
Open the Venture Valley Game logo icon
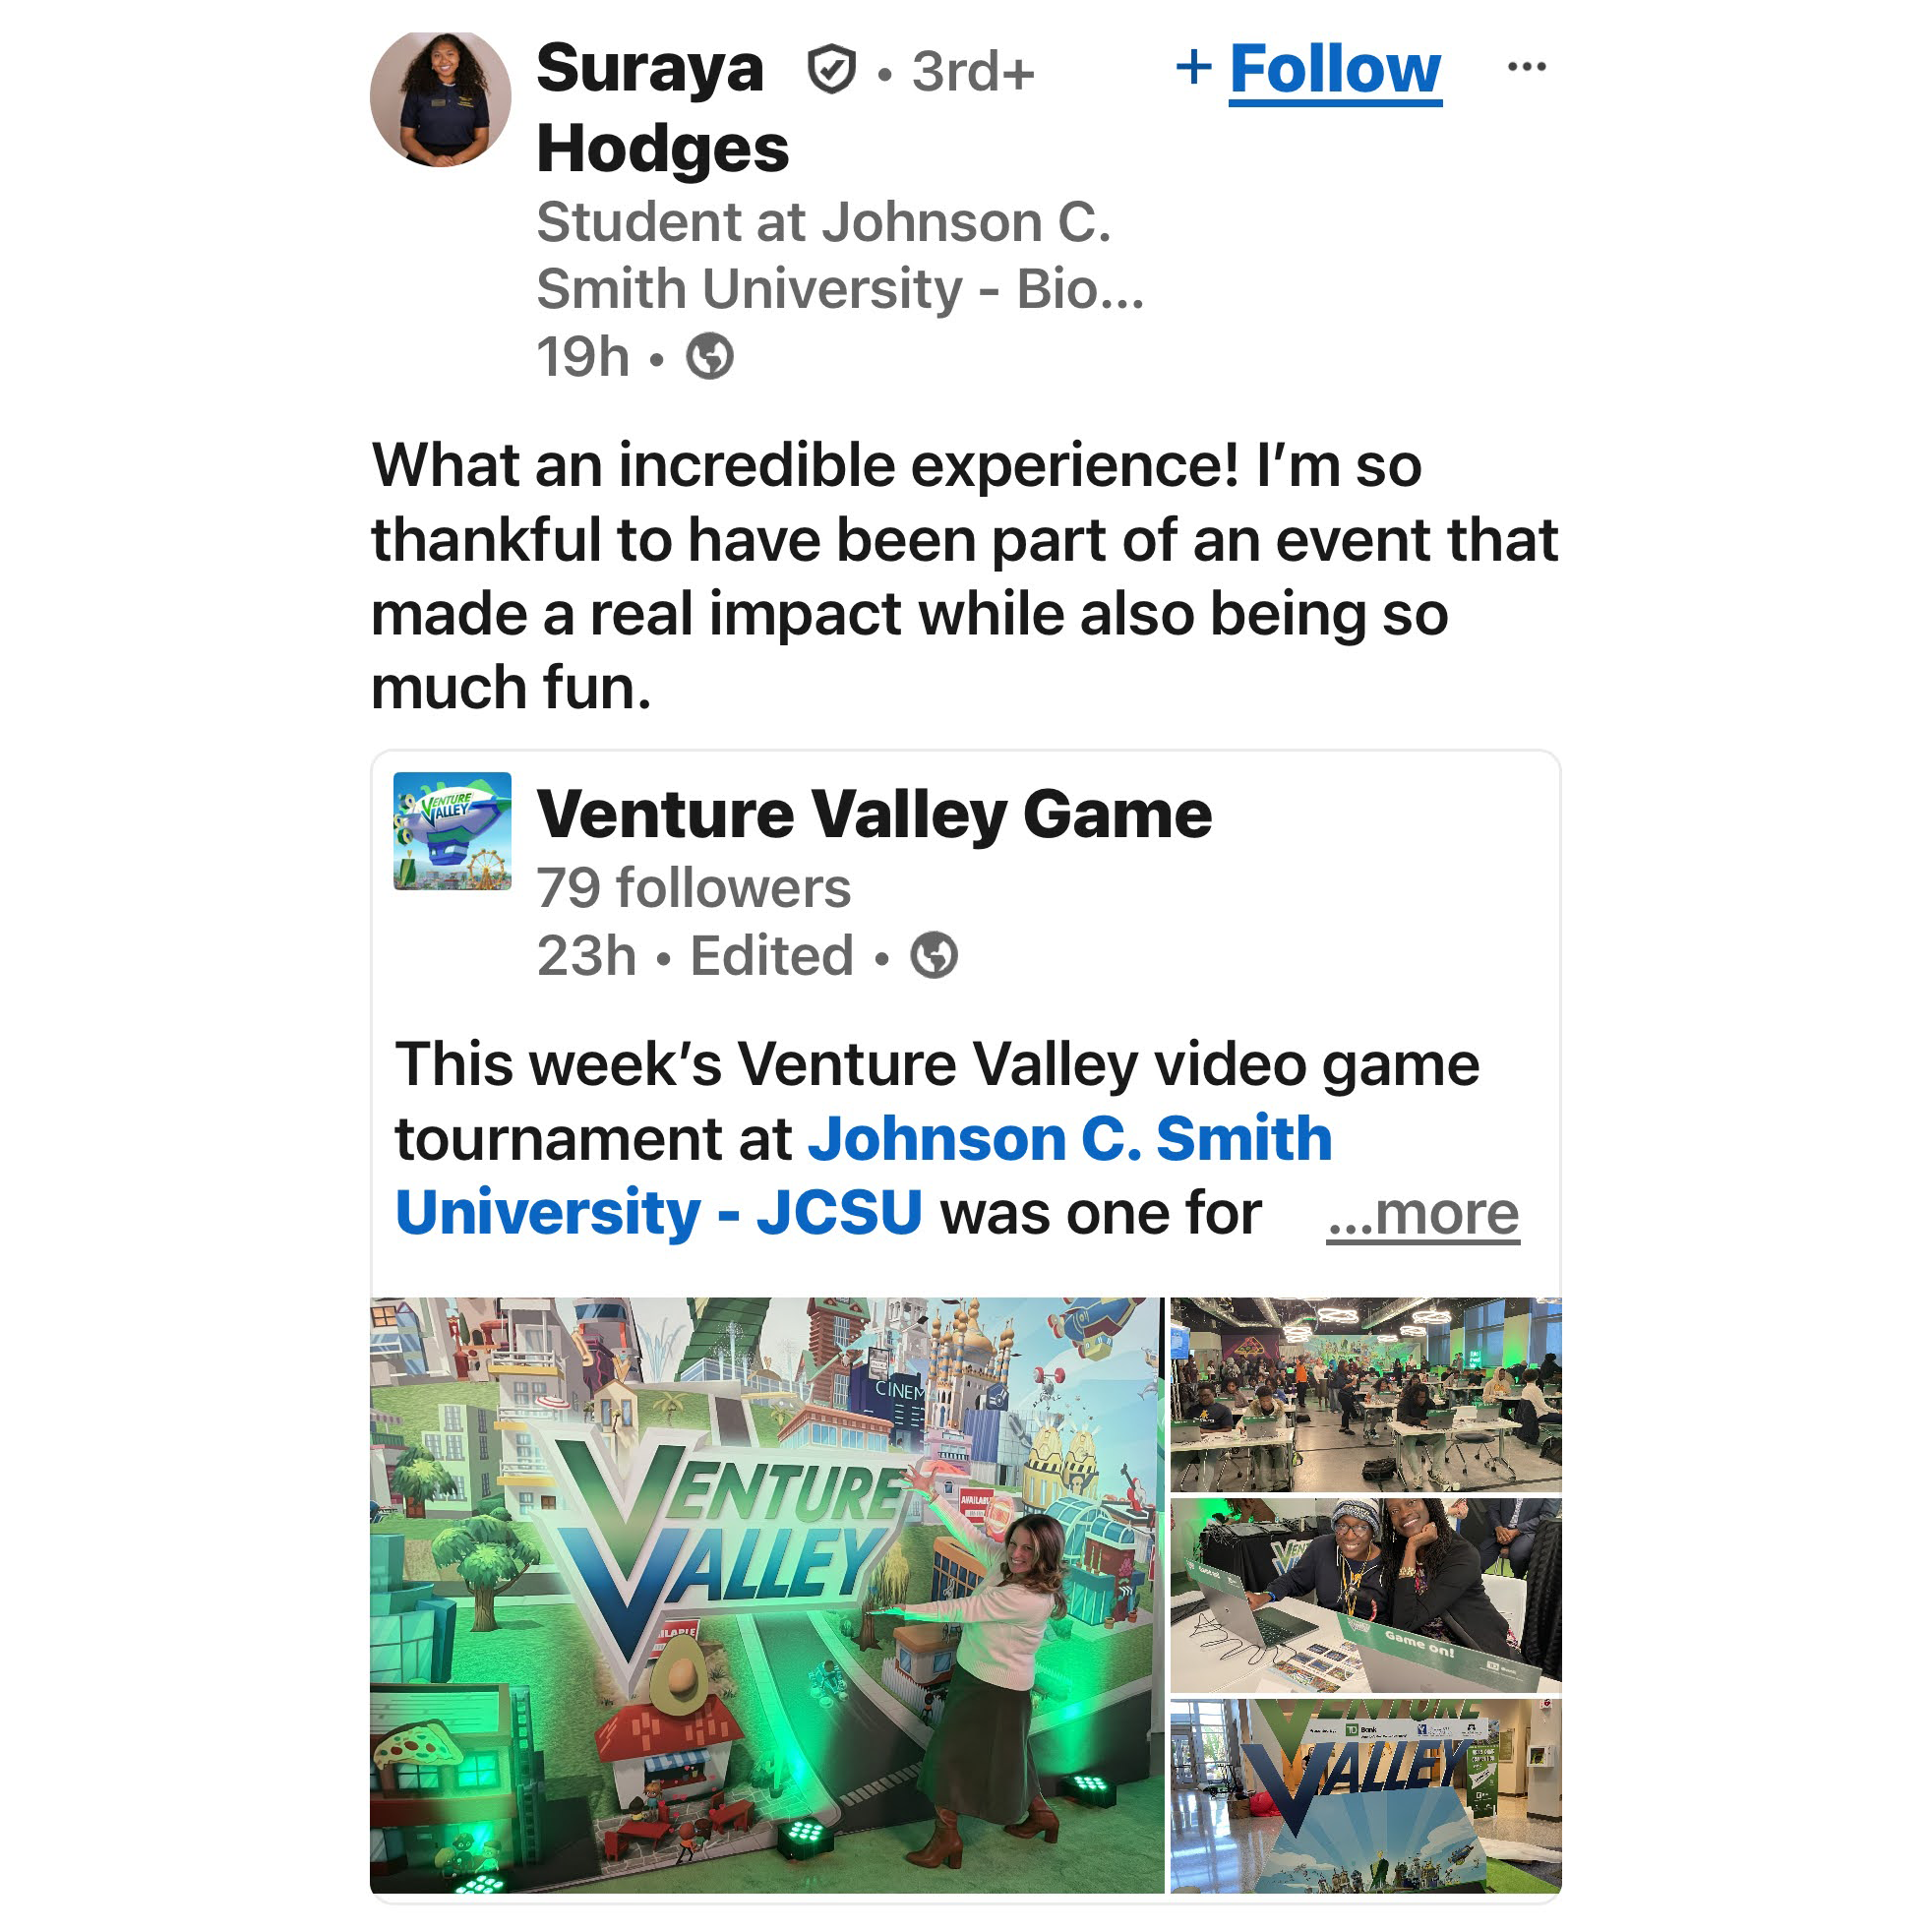pyautogui.click(x=452, y=831)
